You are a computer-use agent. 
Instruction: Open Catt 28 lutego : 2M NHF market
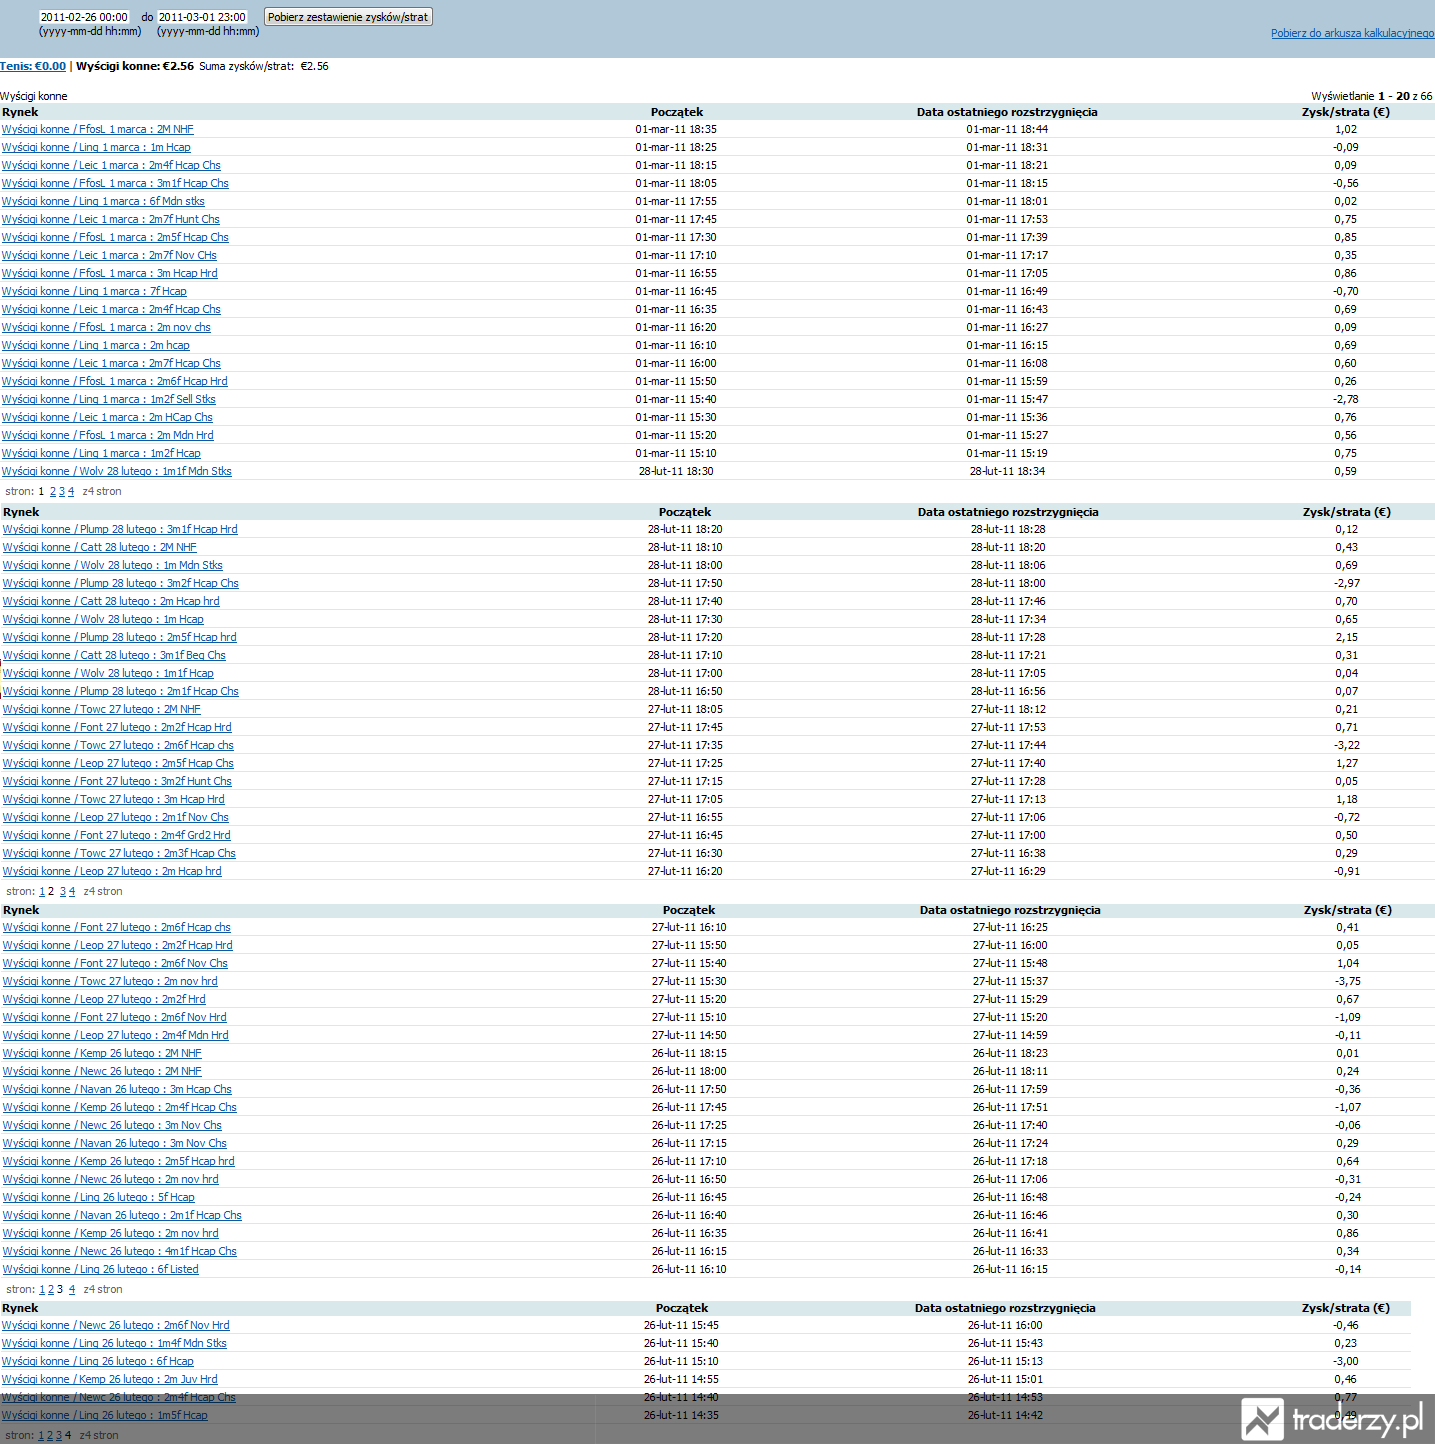pyautogui.click(x=100, y=547)
